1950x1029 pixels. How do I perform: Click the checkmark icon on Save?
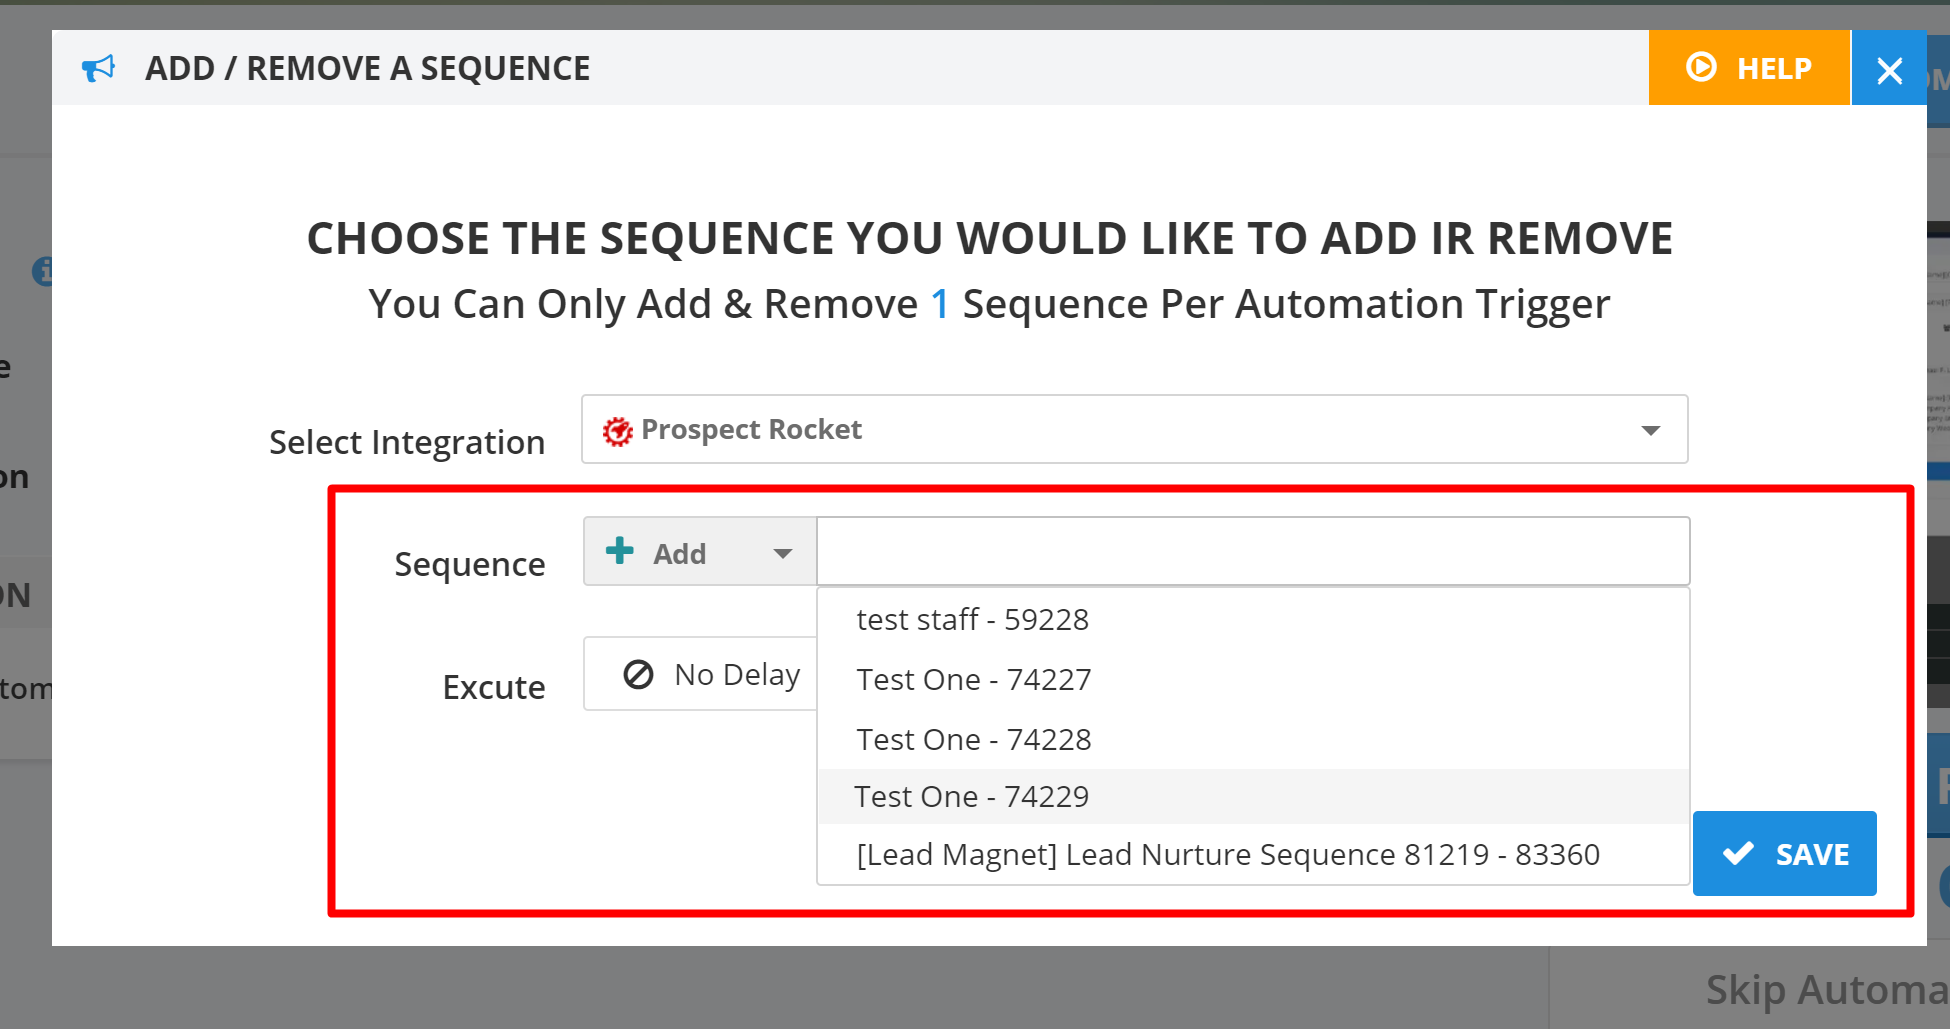tap(1738, 853)
